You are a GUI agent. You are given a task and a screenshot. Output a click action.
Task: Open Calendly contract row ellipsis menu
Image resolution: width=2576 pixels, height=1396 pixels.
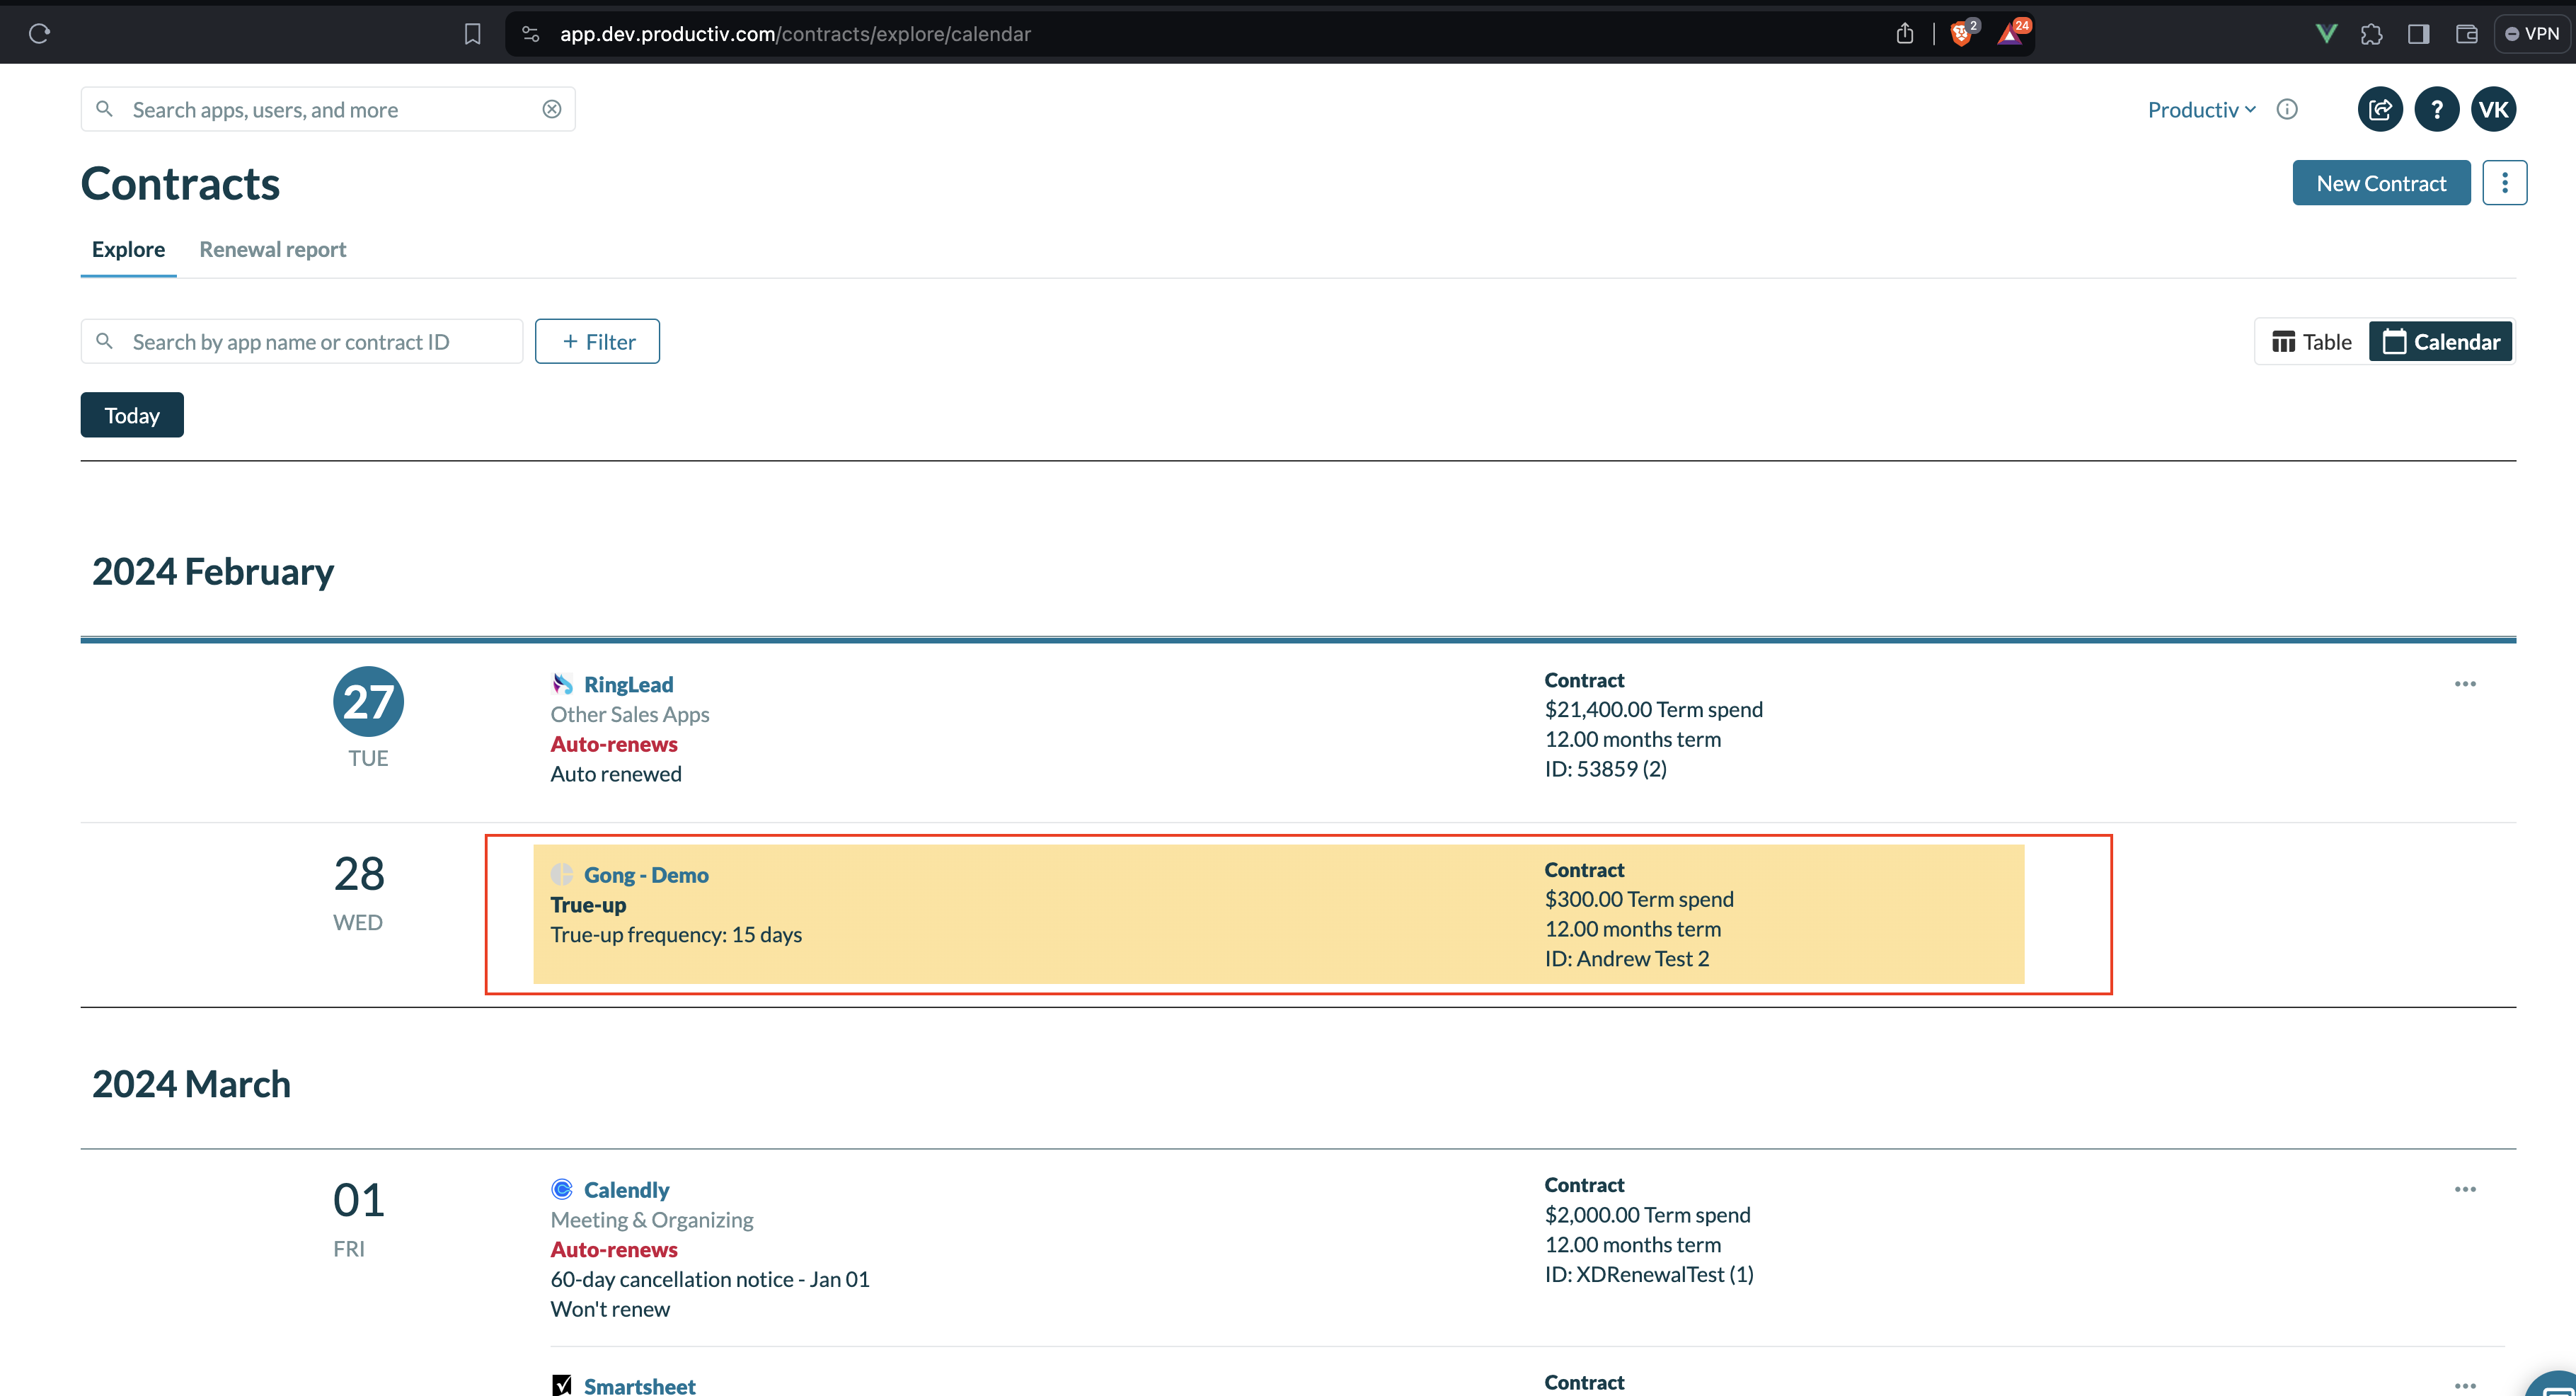[x=2465, y=1189]
